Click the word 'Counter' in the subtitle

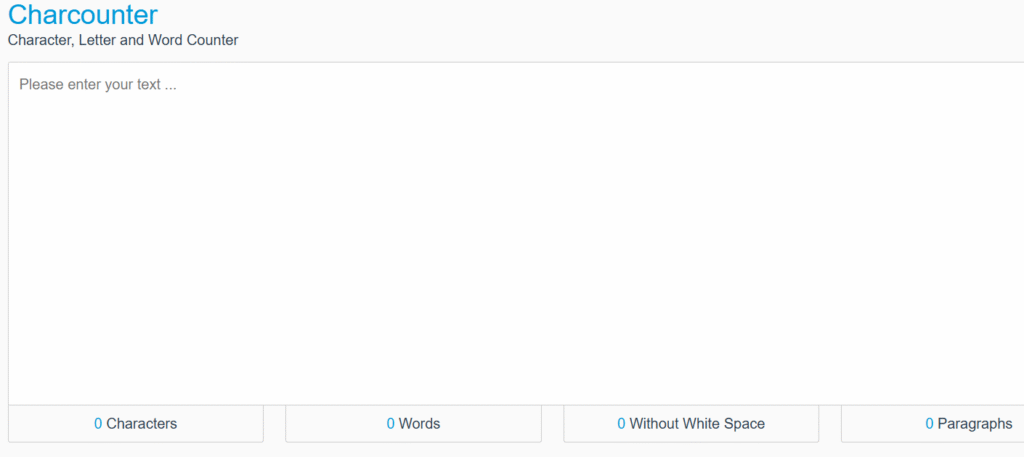(x=212, y=41)
